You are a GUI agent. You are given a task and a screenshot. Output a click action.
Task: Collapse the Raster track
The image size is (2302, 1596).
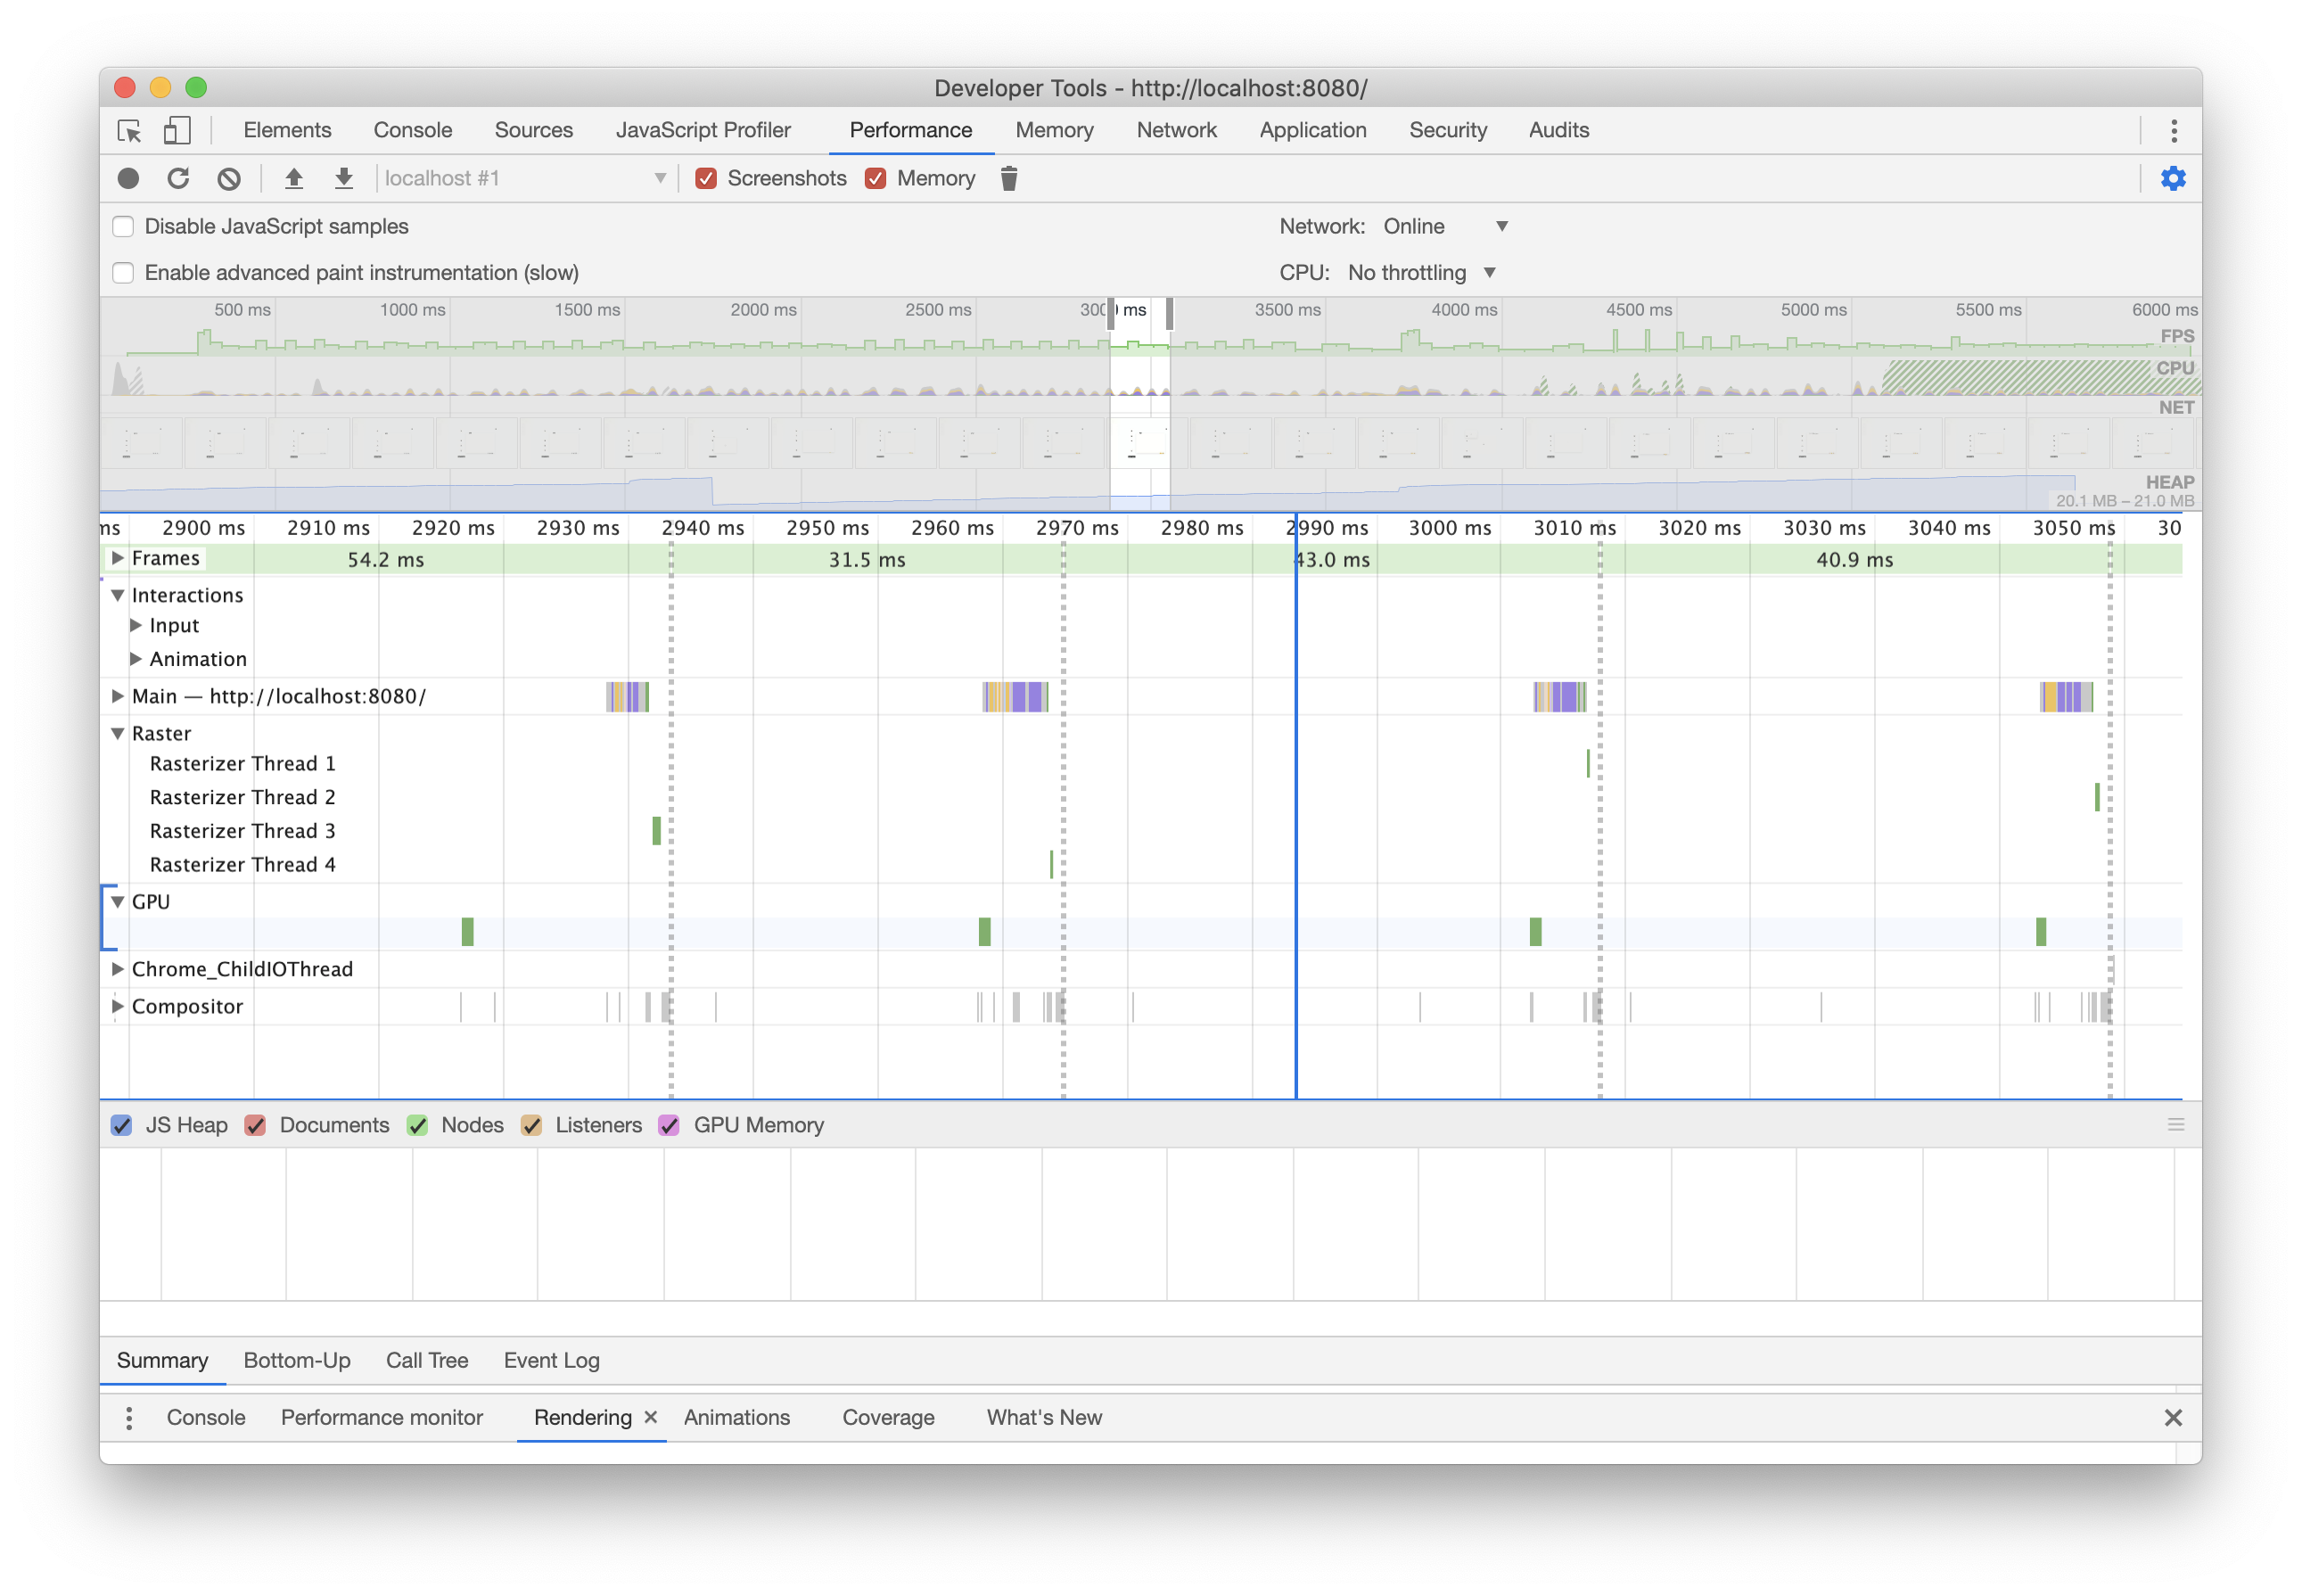pos(118,733)
